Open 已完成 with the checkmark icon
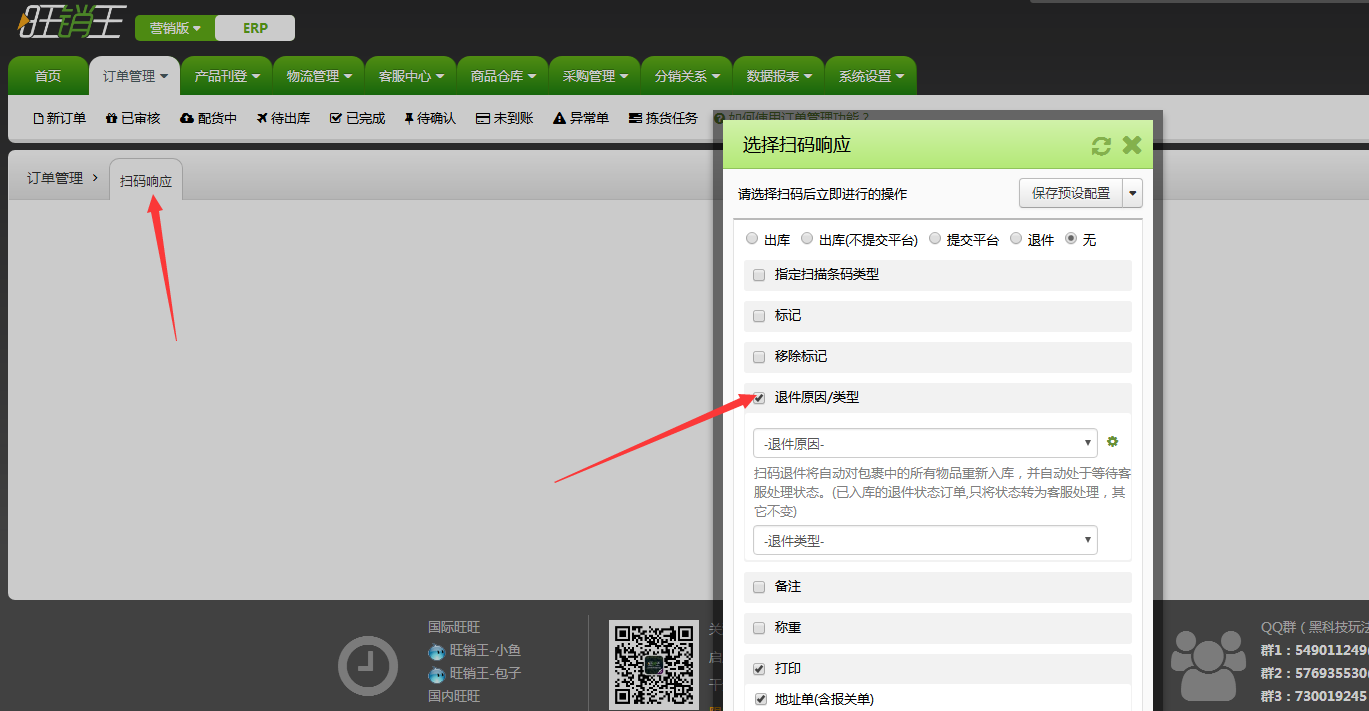Viewport: 1369px width, 711px height. click(357, 118)
